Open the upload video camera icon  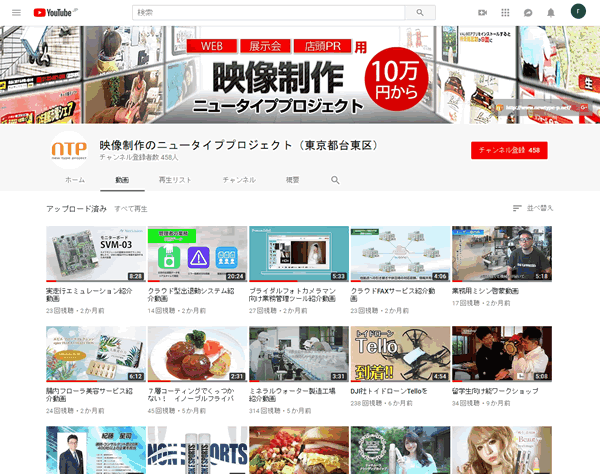click(x=483, y=13)
